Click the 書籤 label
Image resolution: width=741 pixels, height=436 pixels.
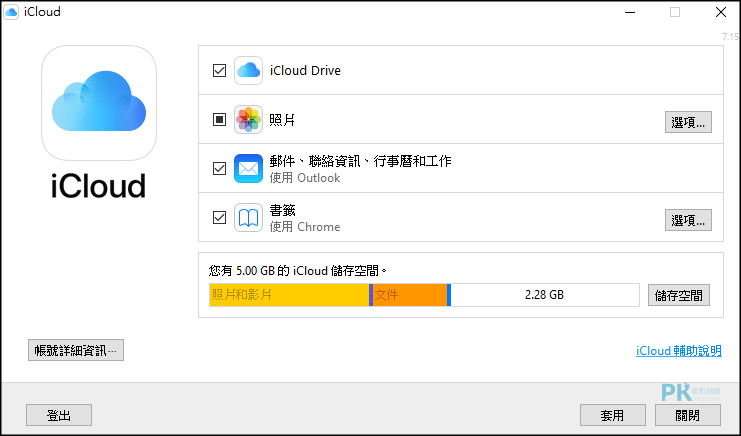point(282,210)
